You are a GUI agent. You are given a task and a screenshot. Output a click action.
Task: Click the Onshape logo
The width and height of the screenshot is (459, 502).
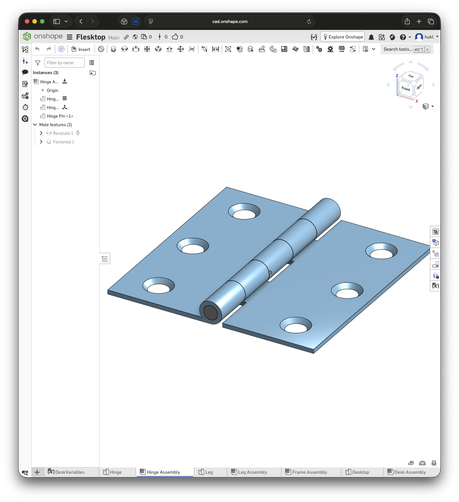[x=42, y=36]
